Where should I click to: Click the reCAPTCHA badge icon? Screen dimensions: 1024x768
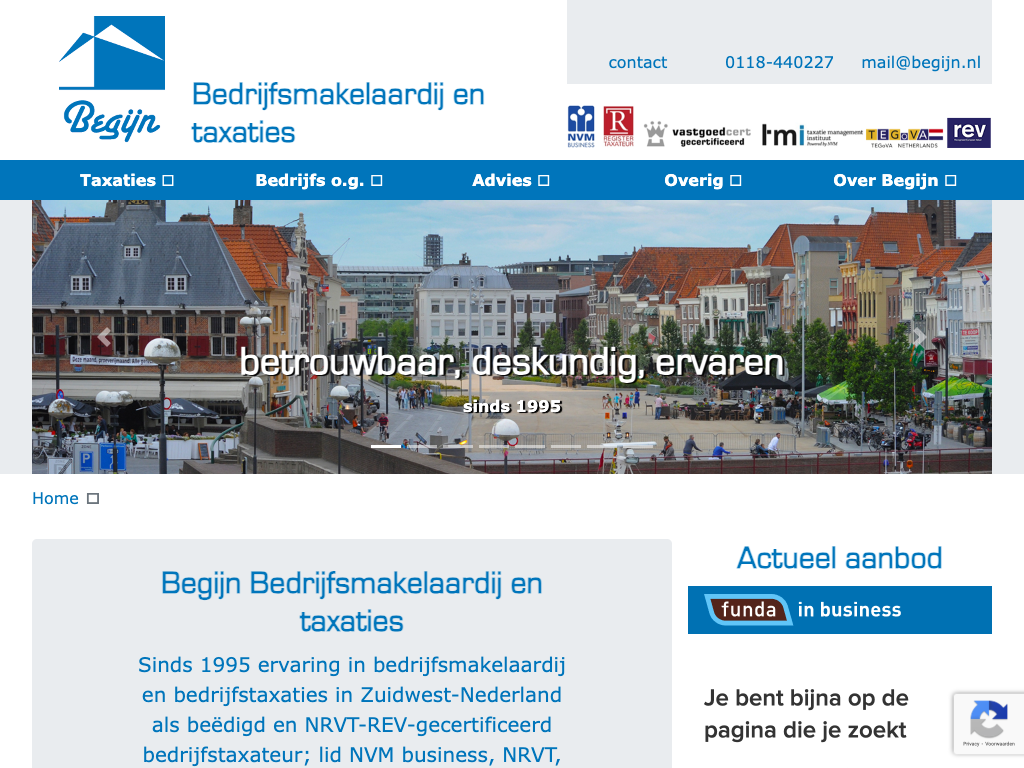(x=988, y=722)
